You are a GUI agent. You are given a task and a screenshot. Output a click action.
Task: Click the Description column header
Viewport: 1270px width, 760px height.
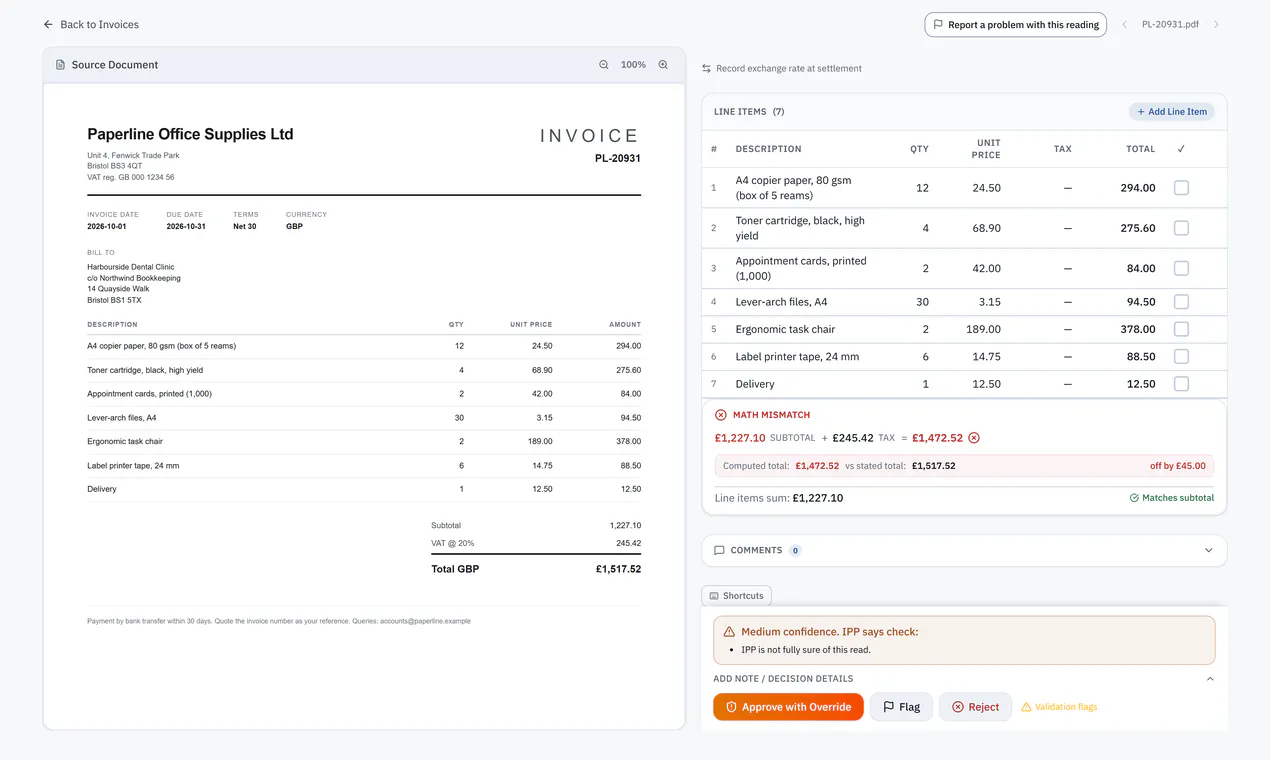(x=768, y=149)
